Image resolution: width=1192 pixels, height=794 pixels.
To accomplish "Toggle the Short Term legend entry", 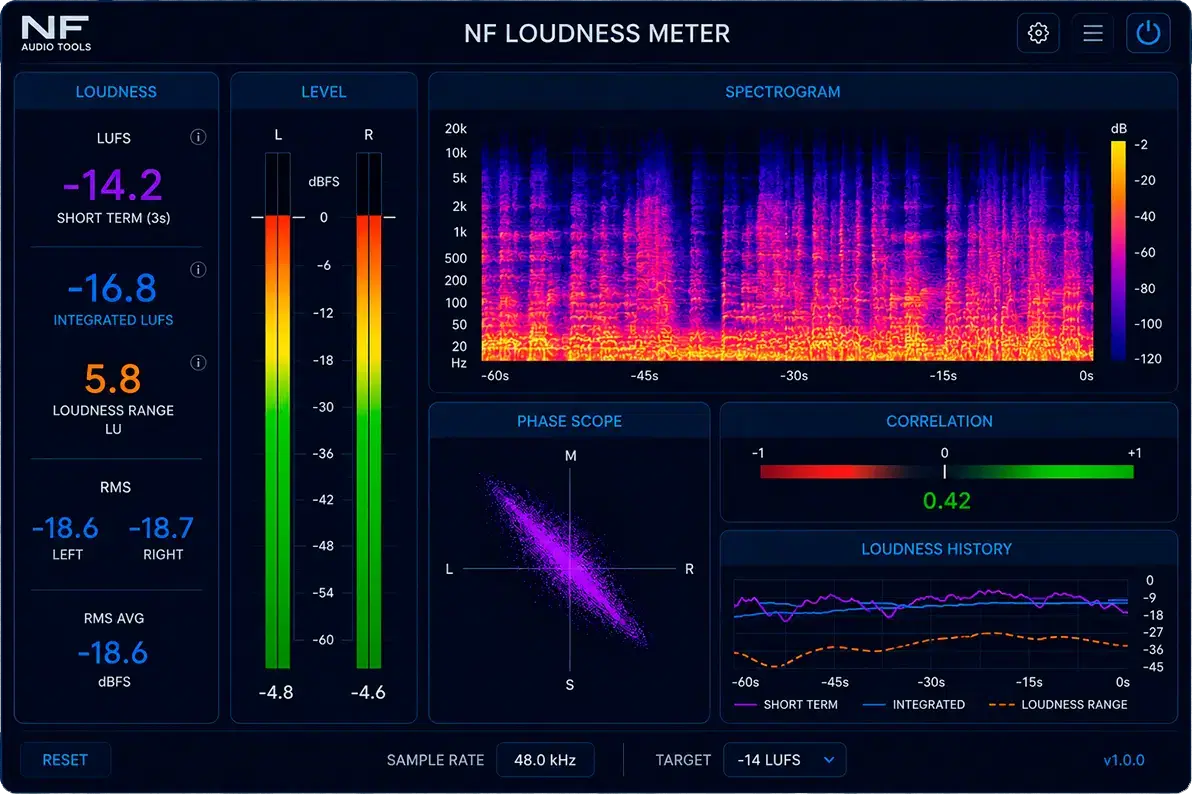I will coord(786,704).
